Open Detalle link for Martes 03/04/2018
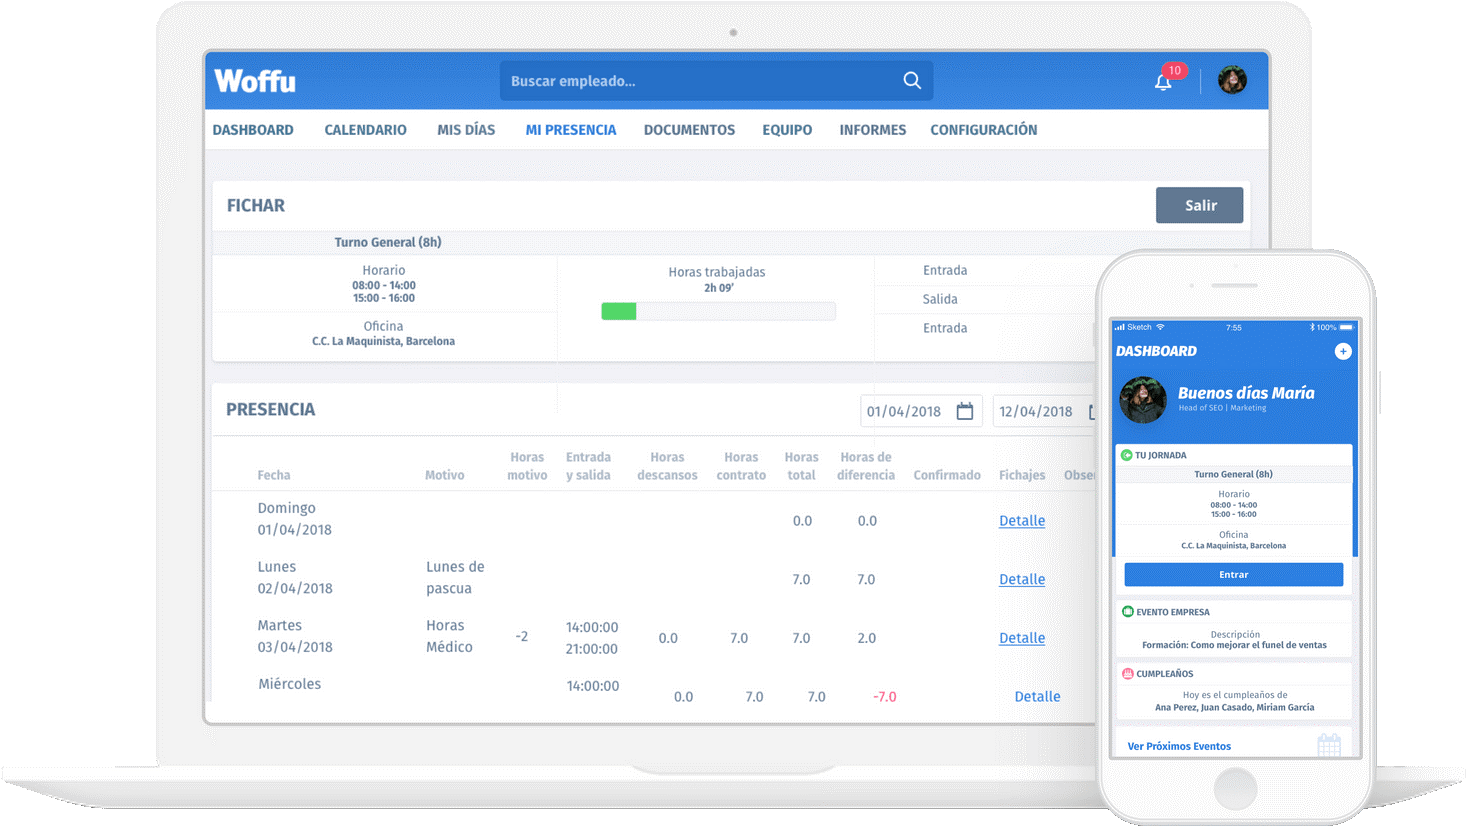Viewport: 1466px width, 826px height. tap(1021, 638)
